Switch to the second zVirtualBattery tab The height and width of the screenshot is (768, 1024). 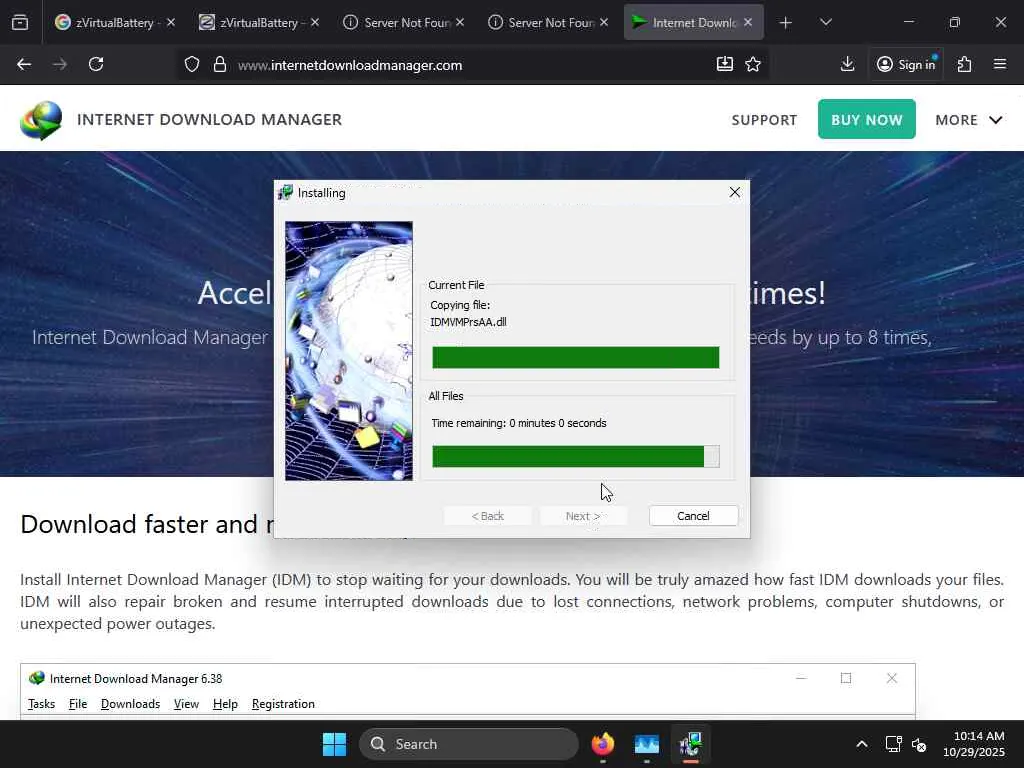tap(251, 22)
